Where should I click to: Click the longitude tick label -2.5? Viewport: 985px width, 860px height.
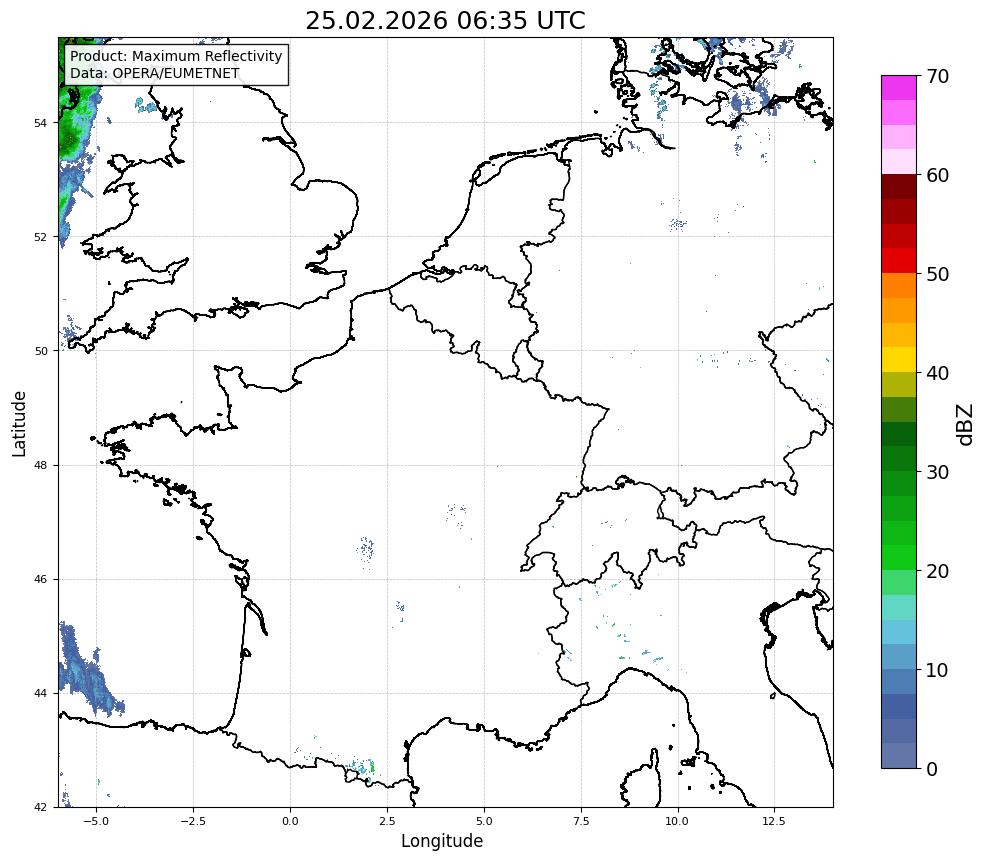pos(193,821)
